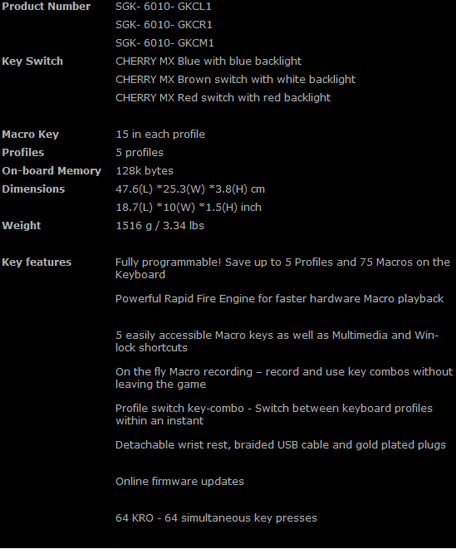
Task: Click the Macro Key label
Action: (30, 134)
